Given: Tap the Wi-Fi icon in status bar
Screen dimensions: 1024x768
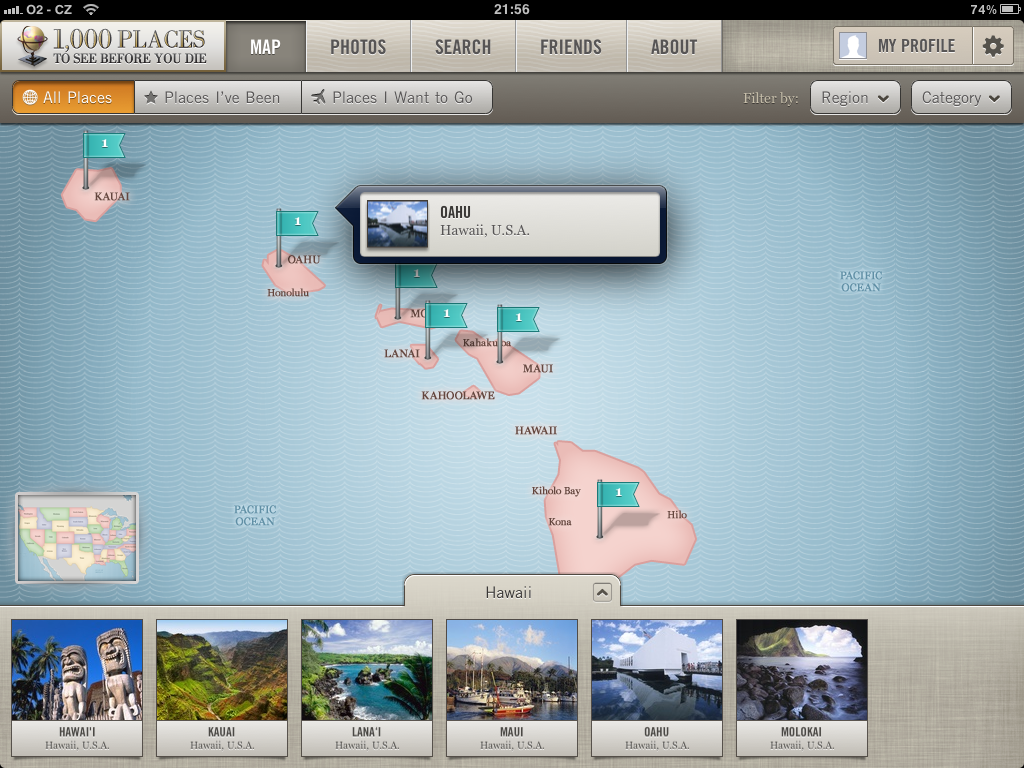Looking at the screenshot, I should pyautogui.click(x=91, y=9).
